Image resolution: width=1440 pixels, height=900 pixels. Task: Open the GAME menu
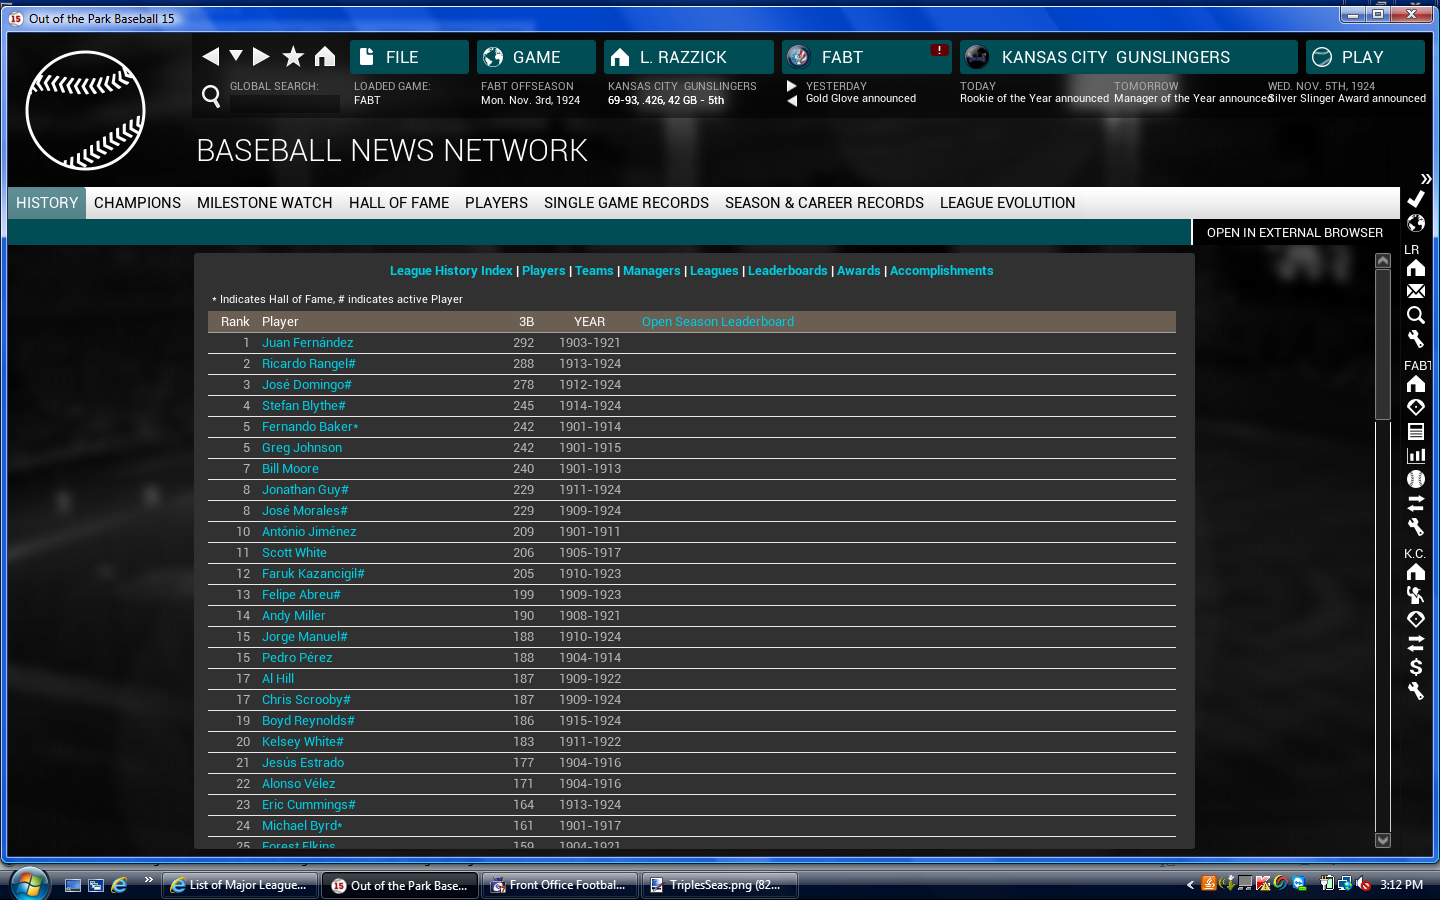536,57
